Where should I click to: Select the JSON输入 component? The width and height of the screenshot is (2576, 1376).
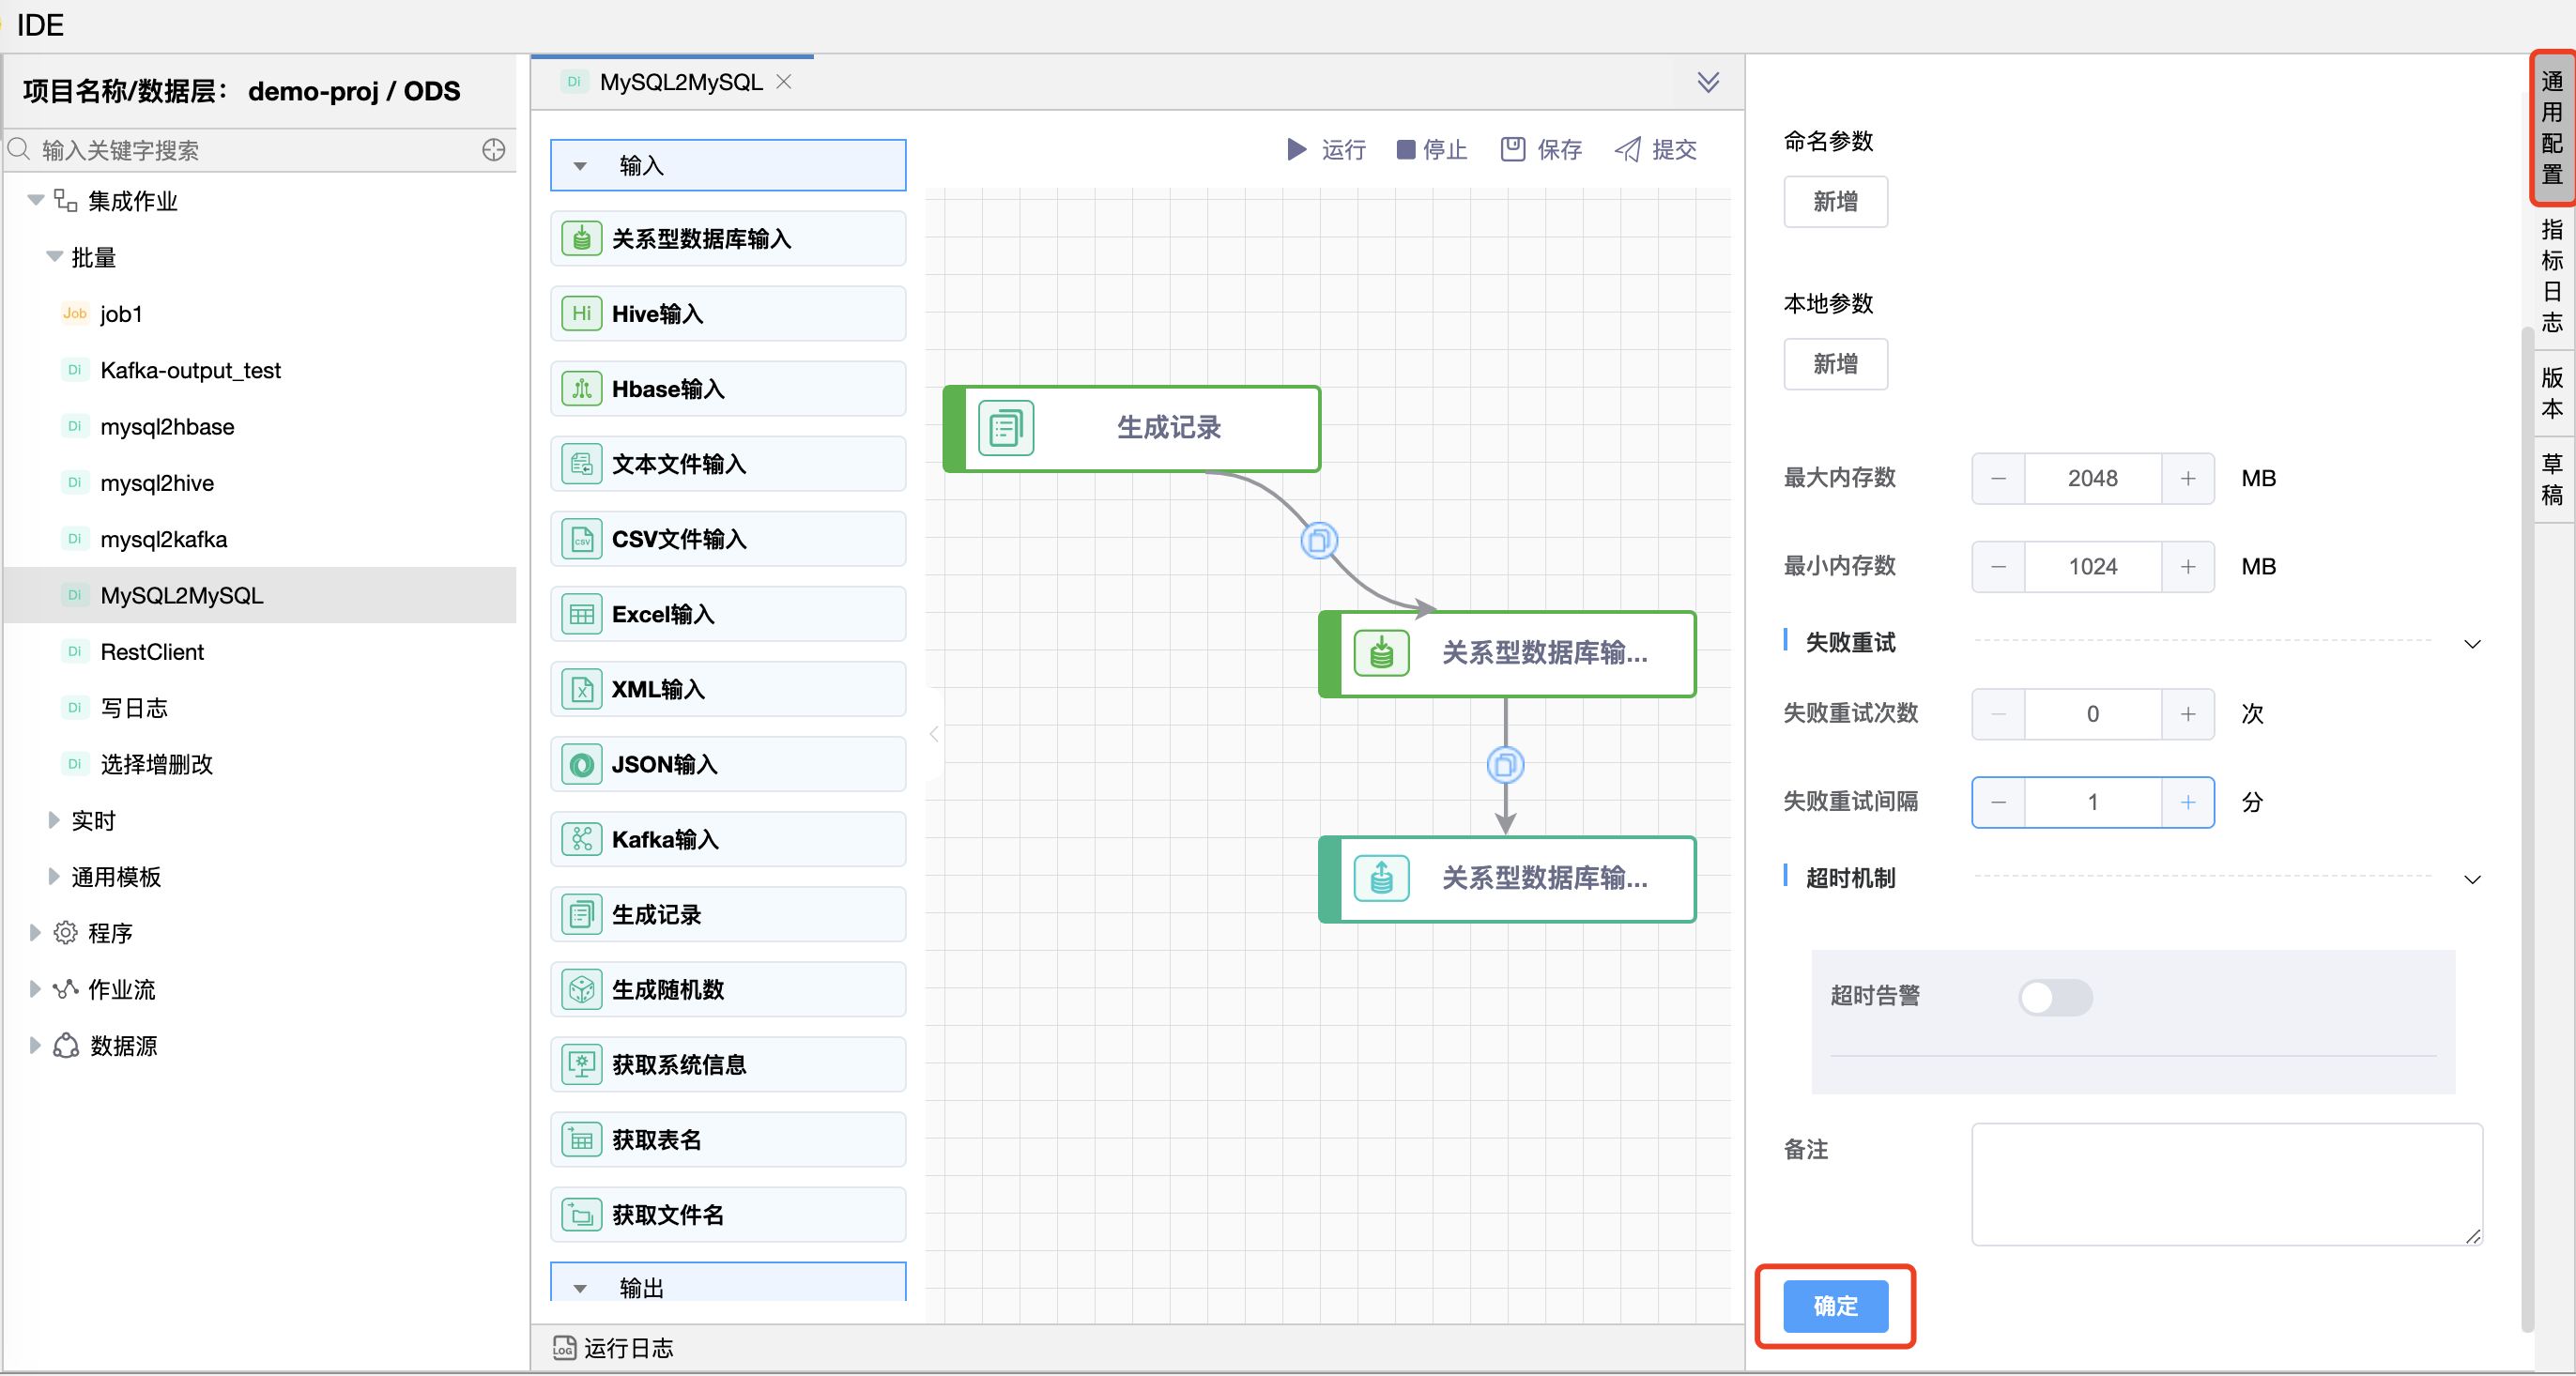[x=727, y=764]
